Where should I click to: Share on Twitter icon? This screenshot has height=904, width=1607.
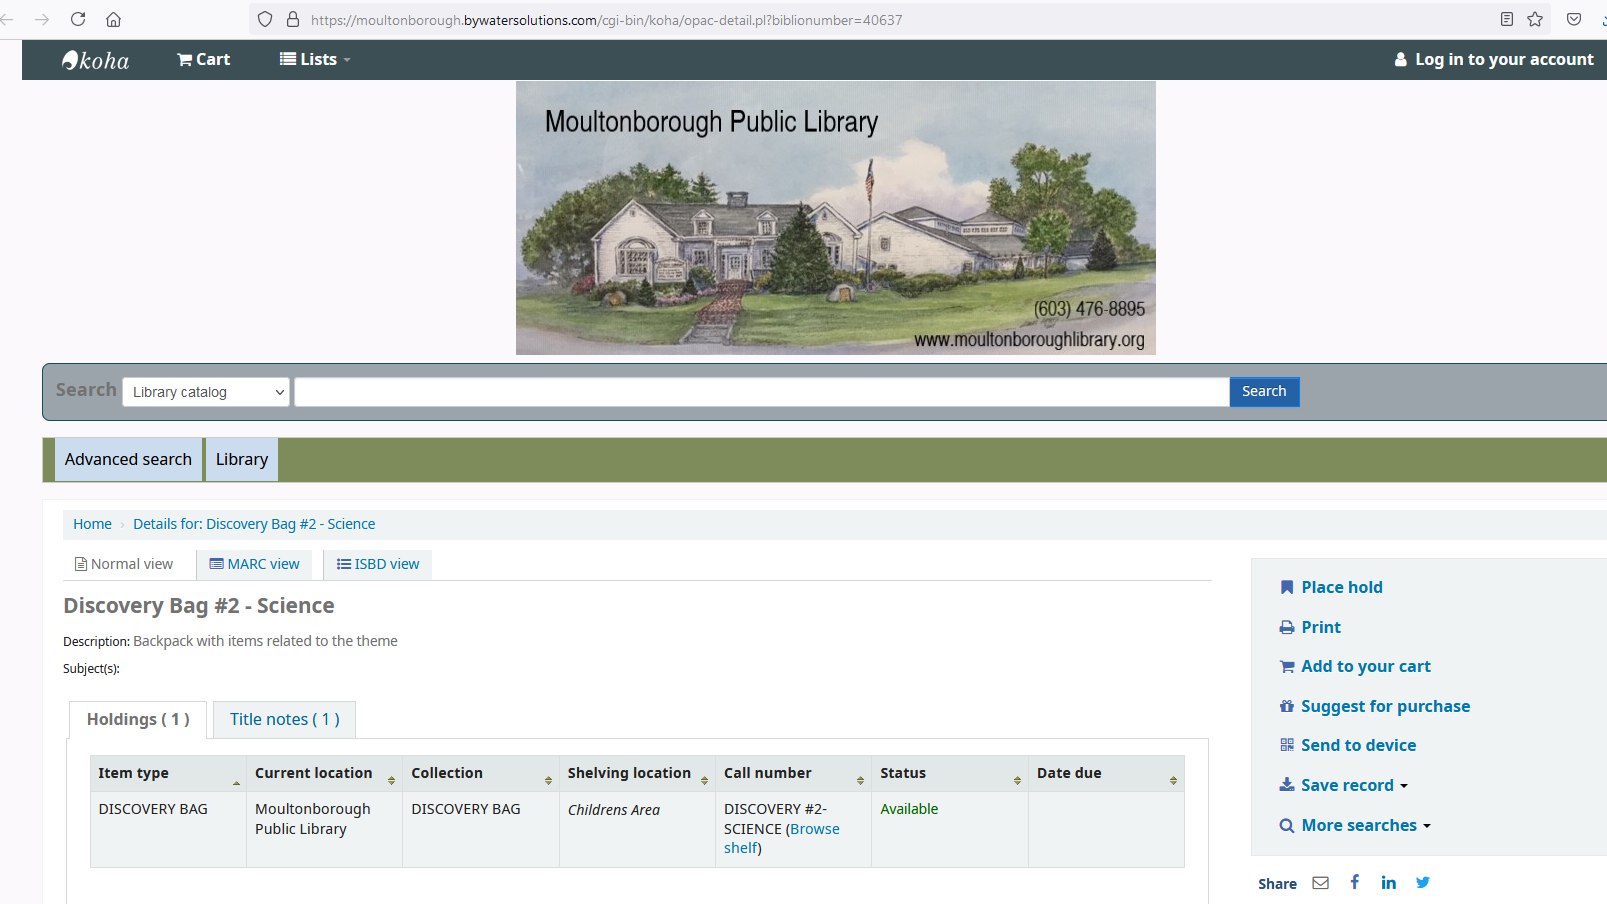[x=1423, y=882]
